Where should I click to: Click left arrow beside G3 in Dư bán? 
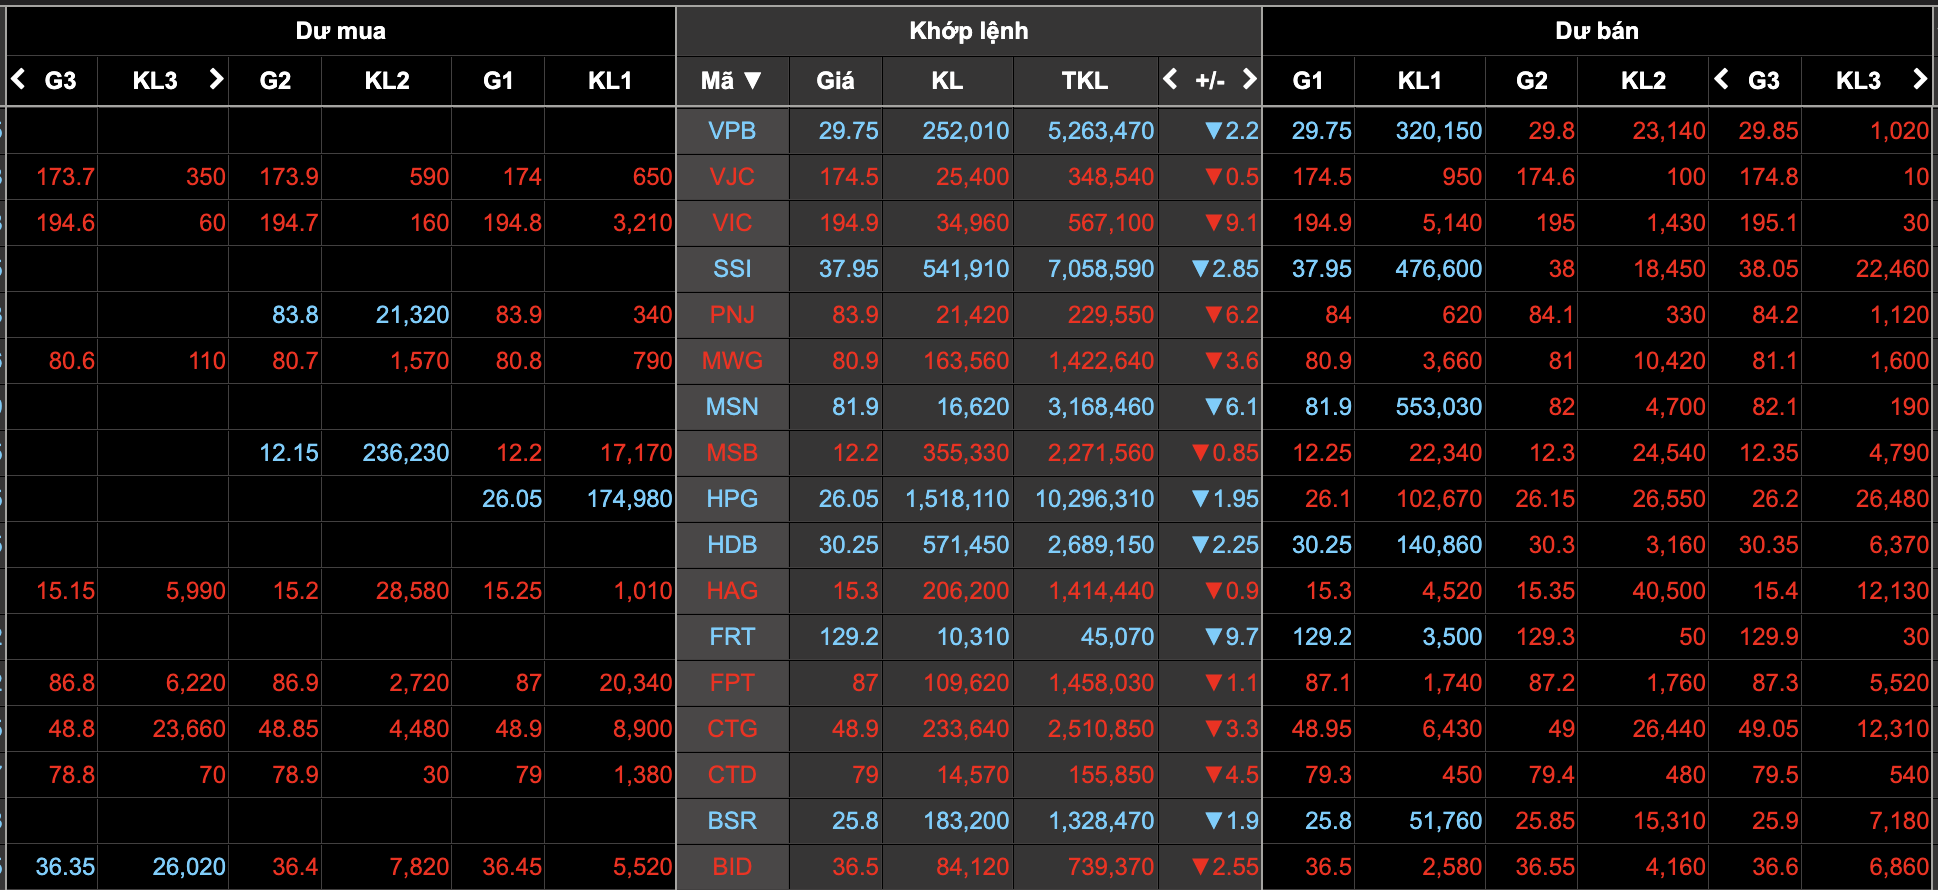tap(1721, 79)
